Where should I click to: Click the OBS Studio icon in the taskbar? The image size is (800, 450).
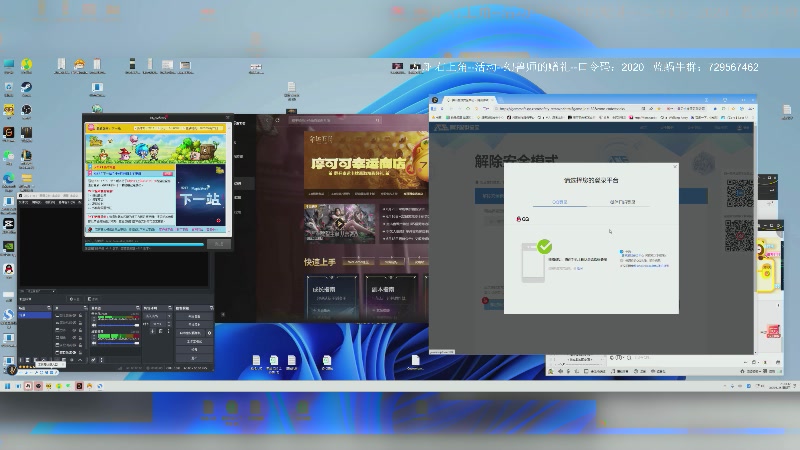[x=38, y=386]
